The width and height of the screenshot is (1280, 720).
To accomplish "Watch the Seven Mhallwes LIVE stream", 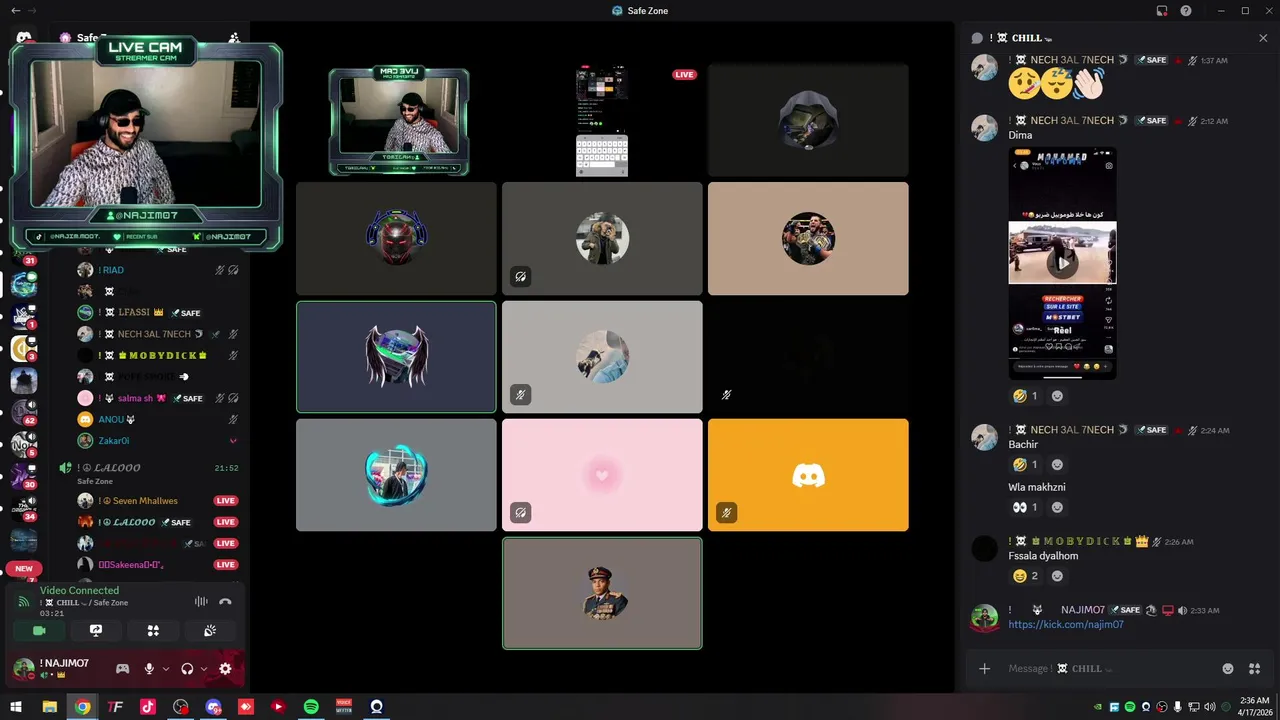I will click(225, 501).
